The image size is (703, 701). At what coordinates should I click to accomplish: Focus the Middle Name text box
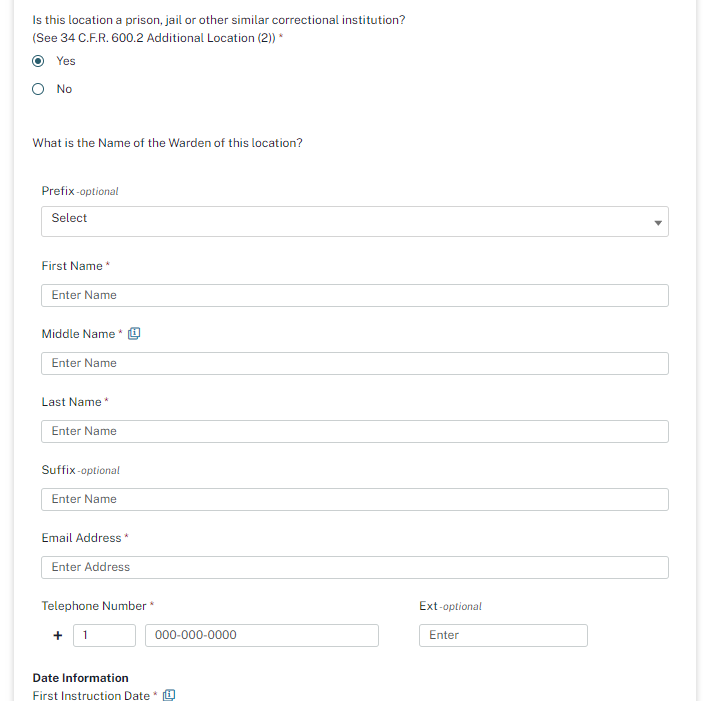pyautogui.click(x=354, y=363)
